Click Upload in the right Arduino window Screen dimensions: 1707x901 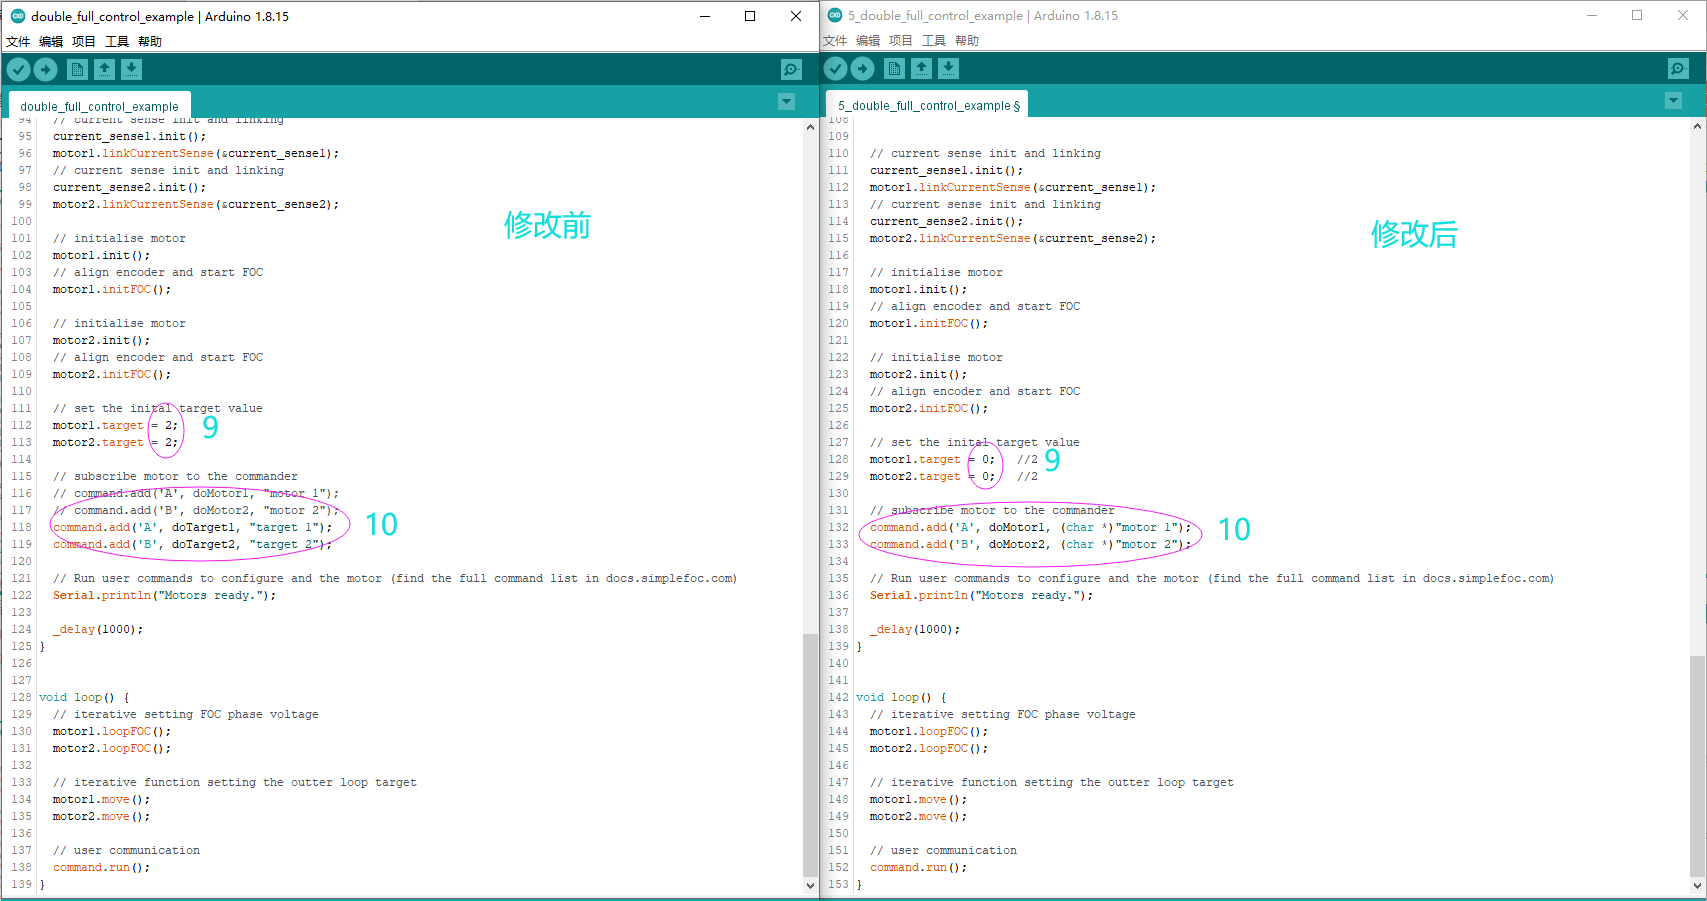pyautogui.click(x=862, y=68)
